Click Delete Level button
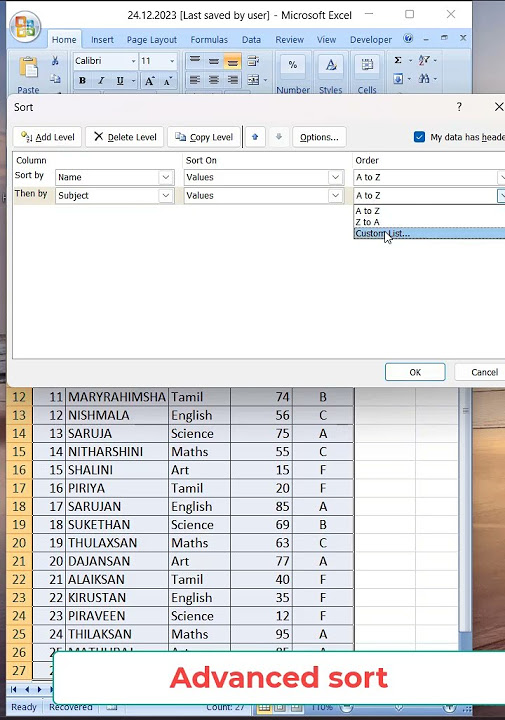Viewport: 505px width, 720px height. point(124,137)
